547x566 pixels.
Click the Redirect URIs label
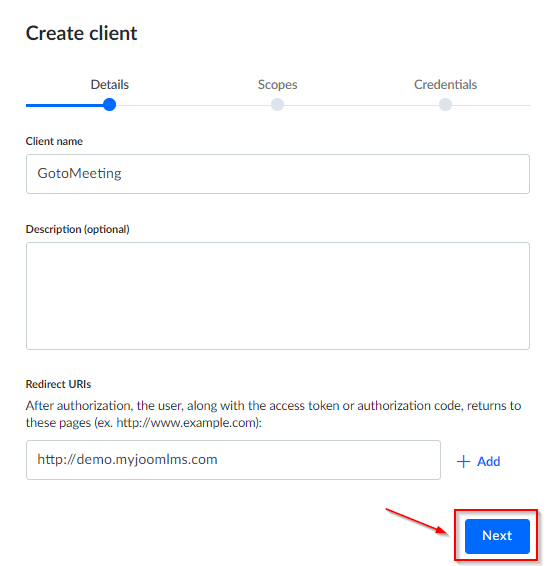click(58, 384)
